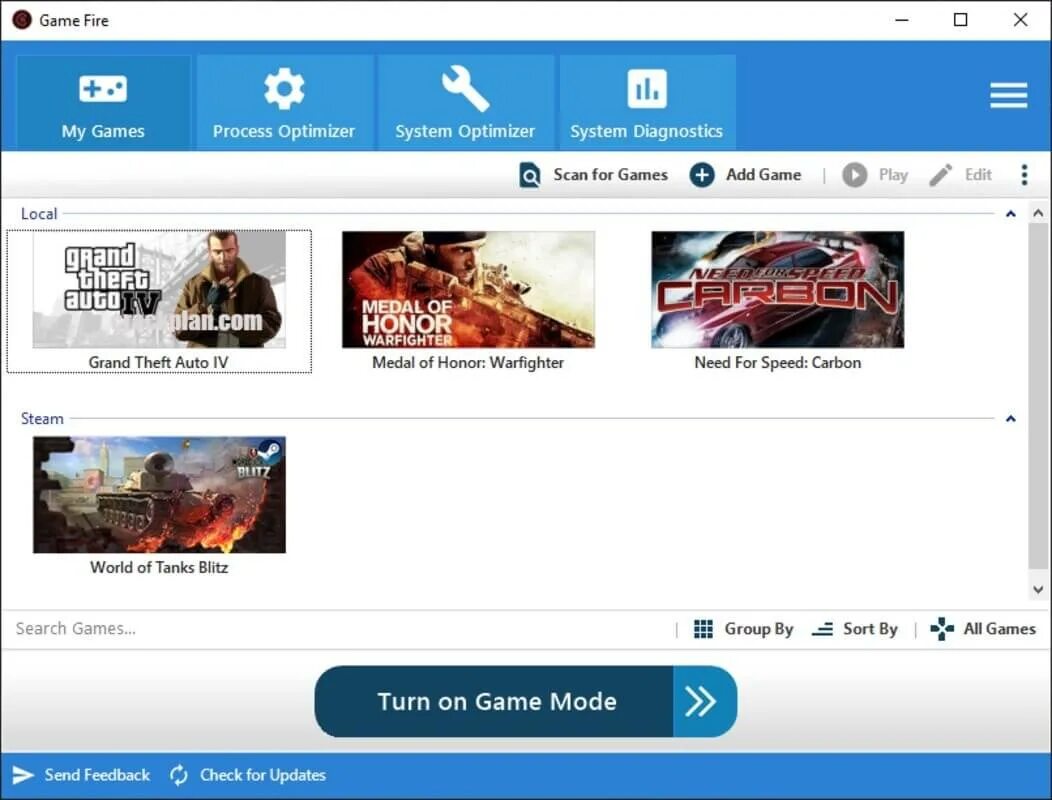The image size is (1052, 800).
Task: Click the Check for Updates refresh icon
Action: click(x=178, y=775)
